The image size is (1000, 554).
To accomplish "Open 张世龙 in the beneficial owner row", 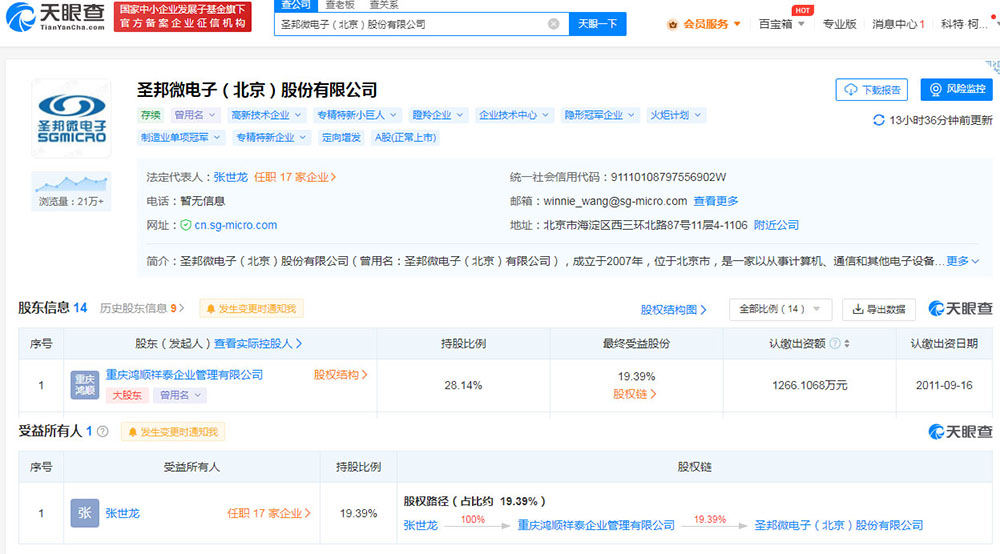I will pos(122,513).
